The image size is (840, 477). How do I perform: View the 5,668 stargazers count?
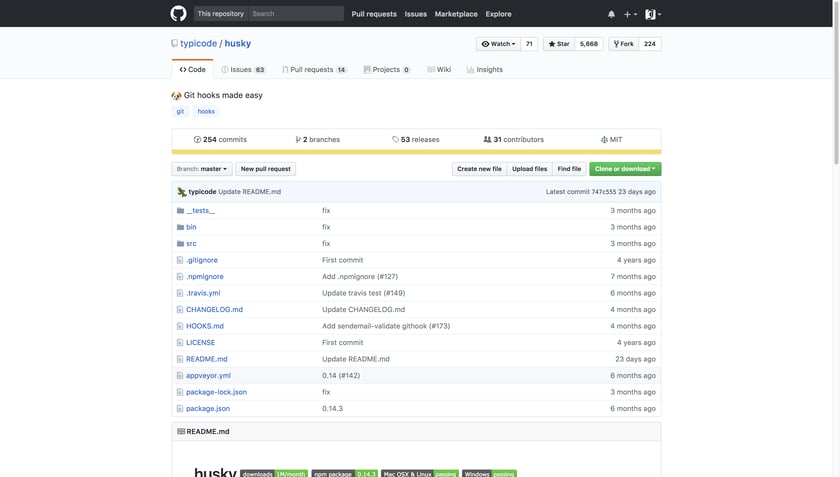589,44
